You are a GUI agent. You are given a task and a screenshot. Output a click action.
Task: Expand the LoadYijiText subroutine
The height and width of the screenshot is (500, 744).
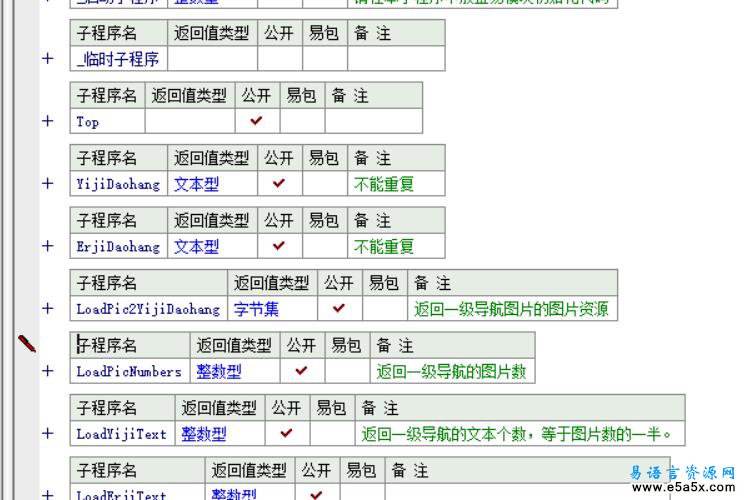click(x=47, y=434)
